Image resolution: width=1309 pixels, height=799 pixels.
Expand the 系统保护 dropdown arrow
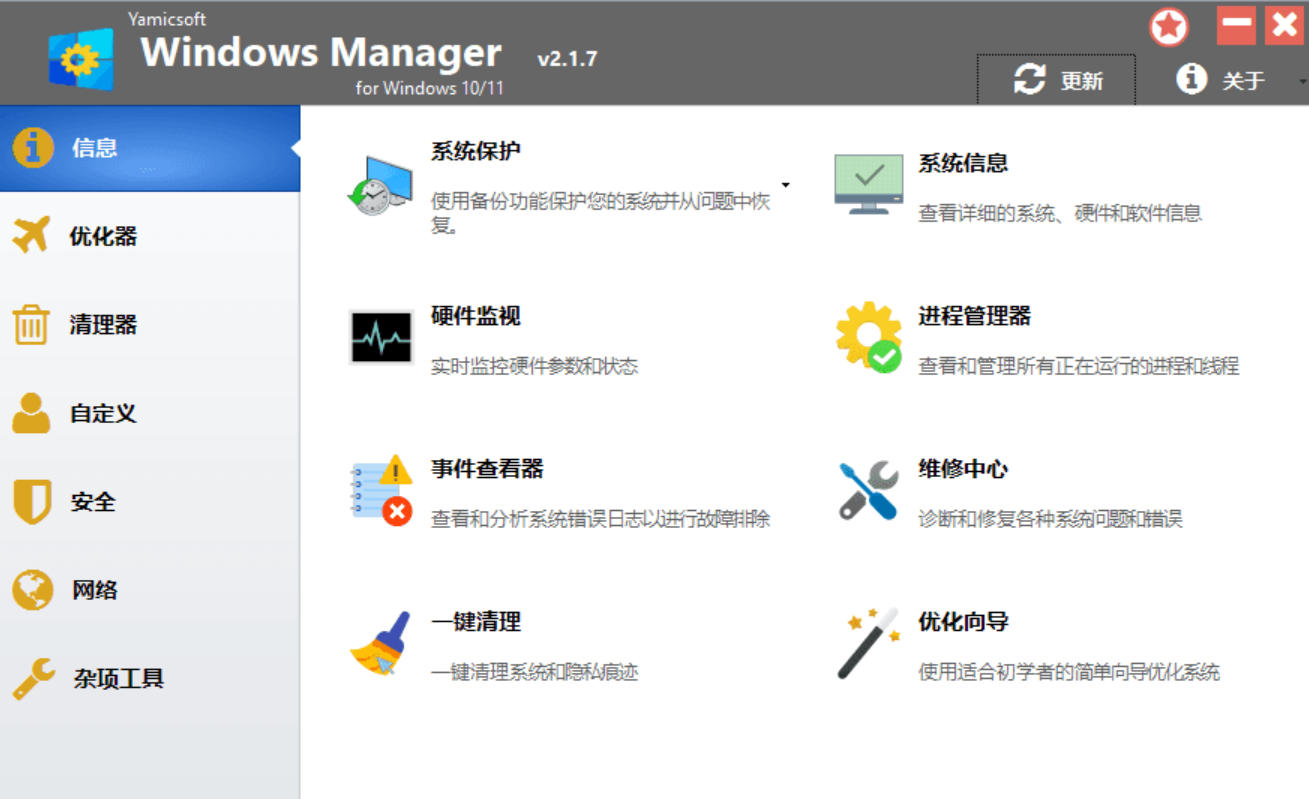785,185
